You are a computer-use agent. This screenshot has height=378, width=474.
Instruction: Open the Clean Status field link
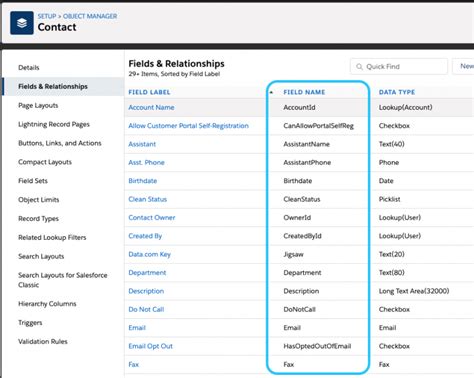tap(148, 199)
